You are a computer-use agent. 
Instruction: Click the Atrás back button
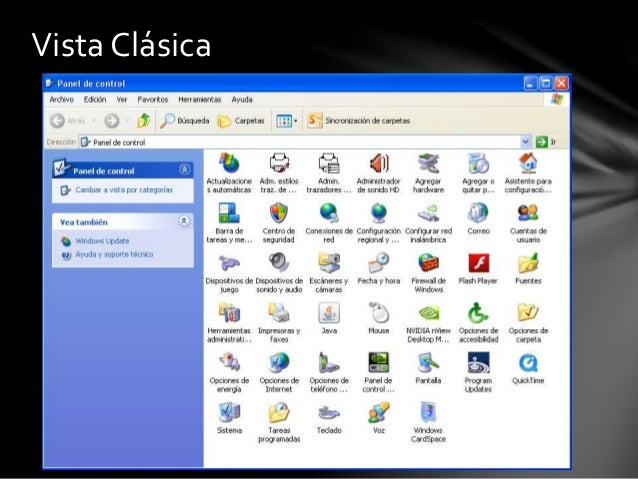click(x=68, y=120)
